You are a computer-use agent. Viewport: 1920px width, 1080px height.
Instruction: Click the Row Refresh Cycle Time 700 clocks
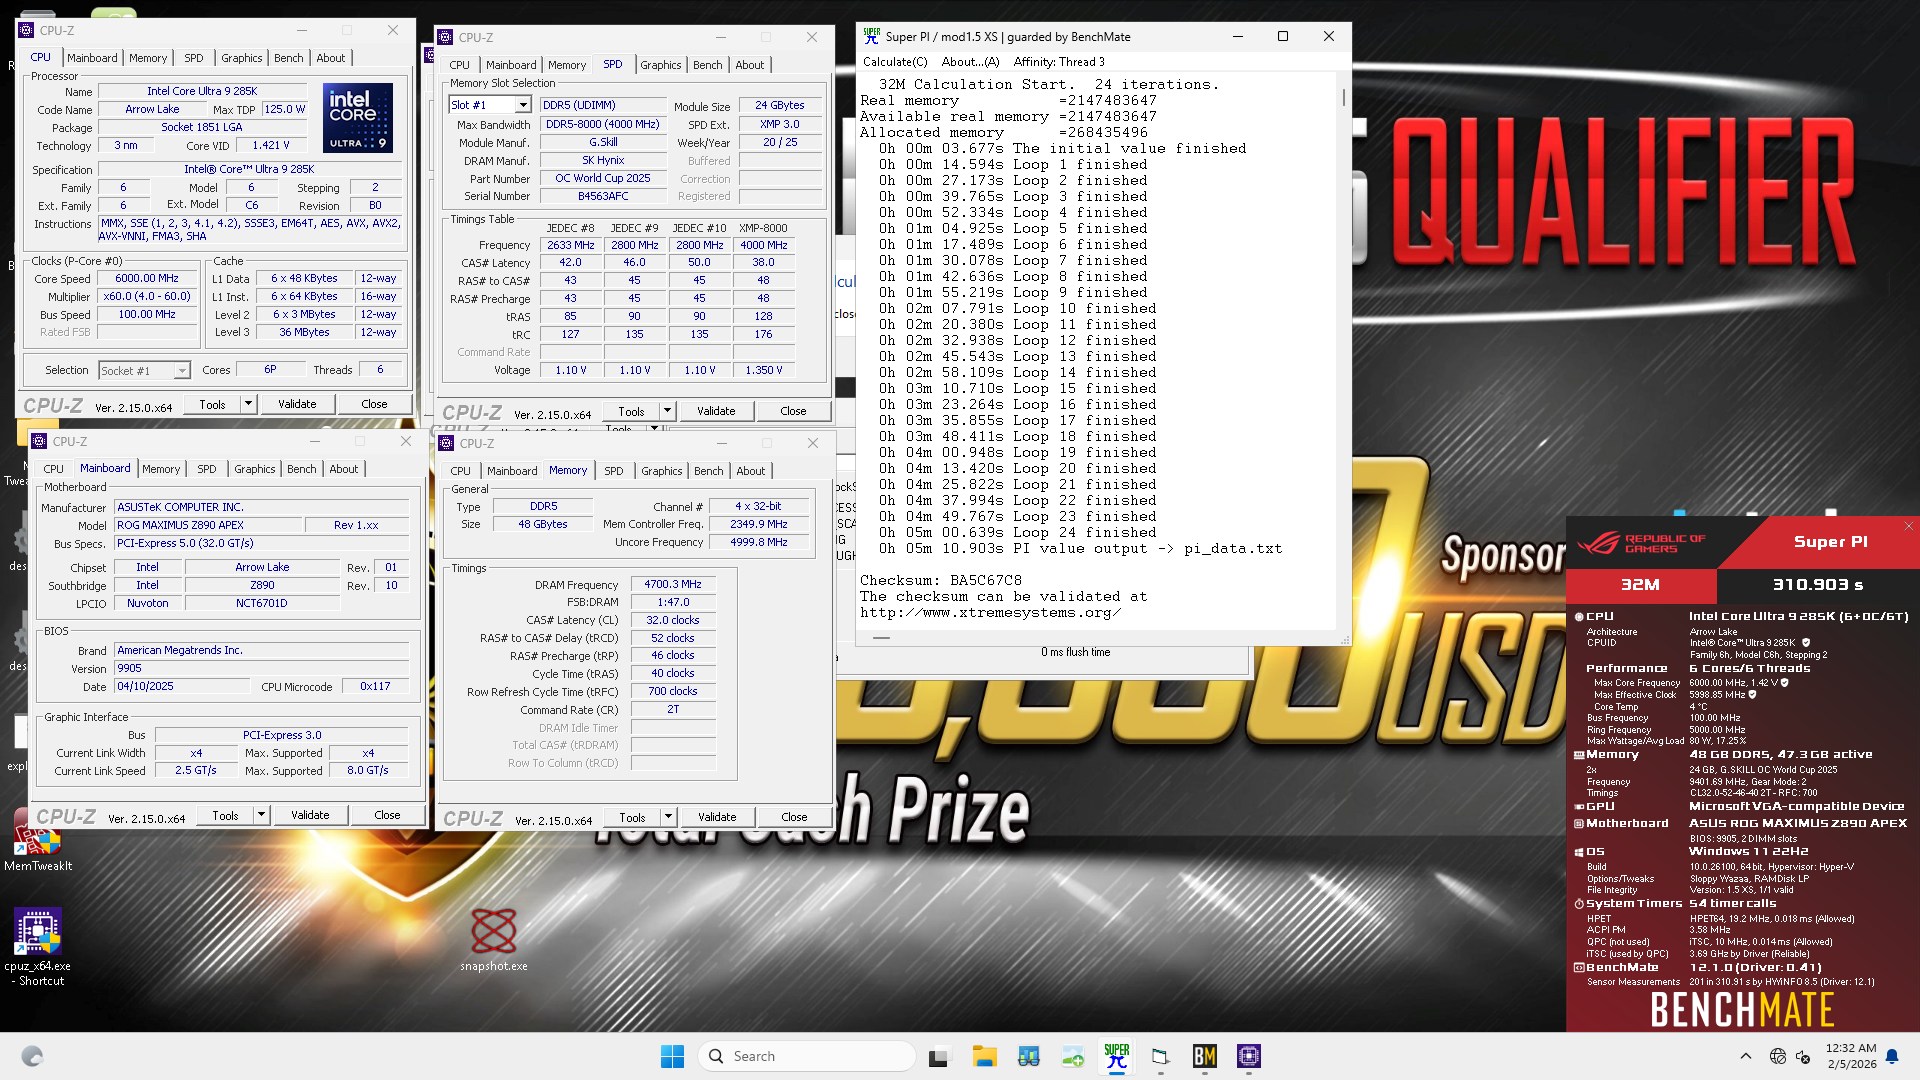[x=673, y=691]
